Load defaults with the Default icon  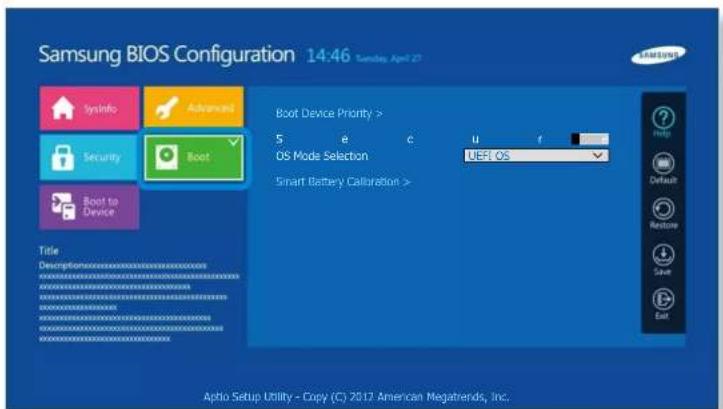(x=663, y=164)
